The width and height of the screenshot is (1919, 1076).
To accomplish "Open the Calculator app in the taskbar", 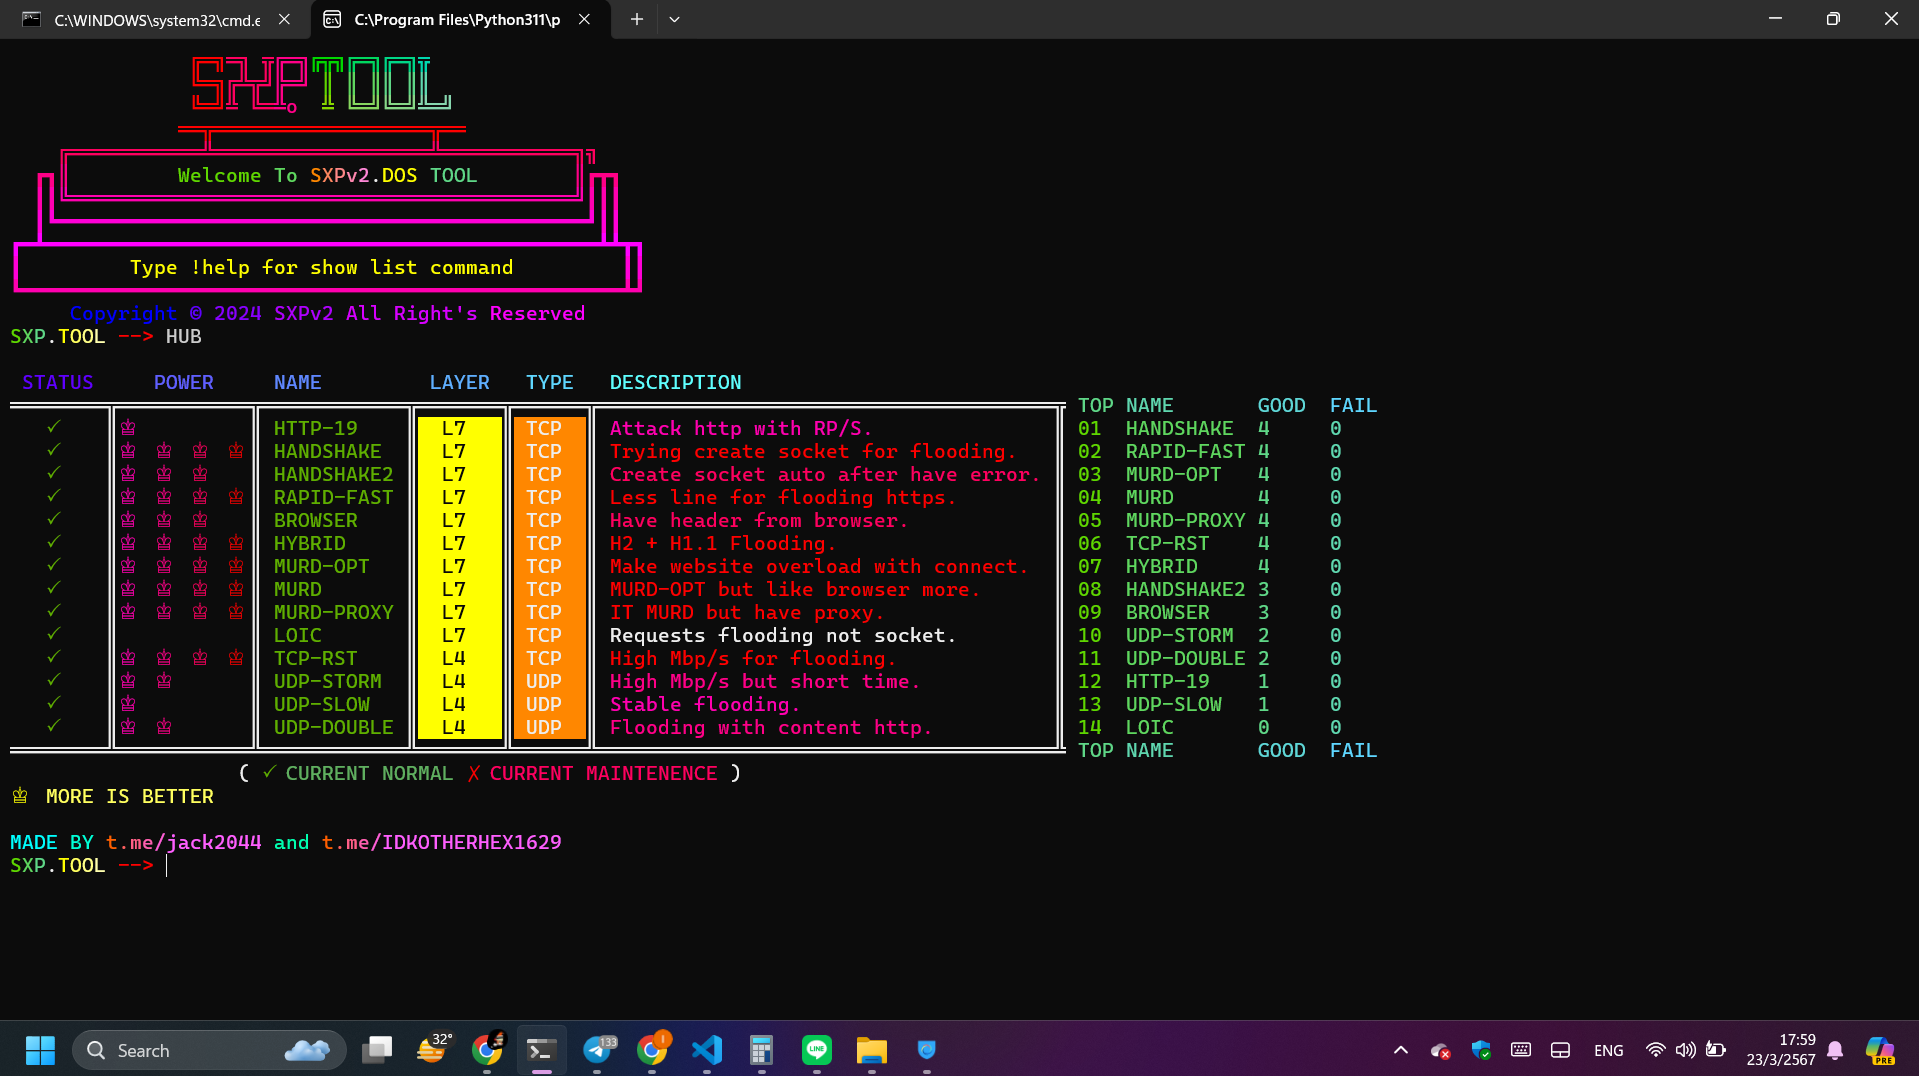I will click(761, 1050).
